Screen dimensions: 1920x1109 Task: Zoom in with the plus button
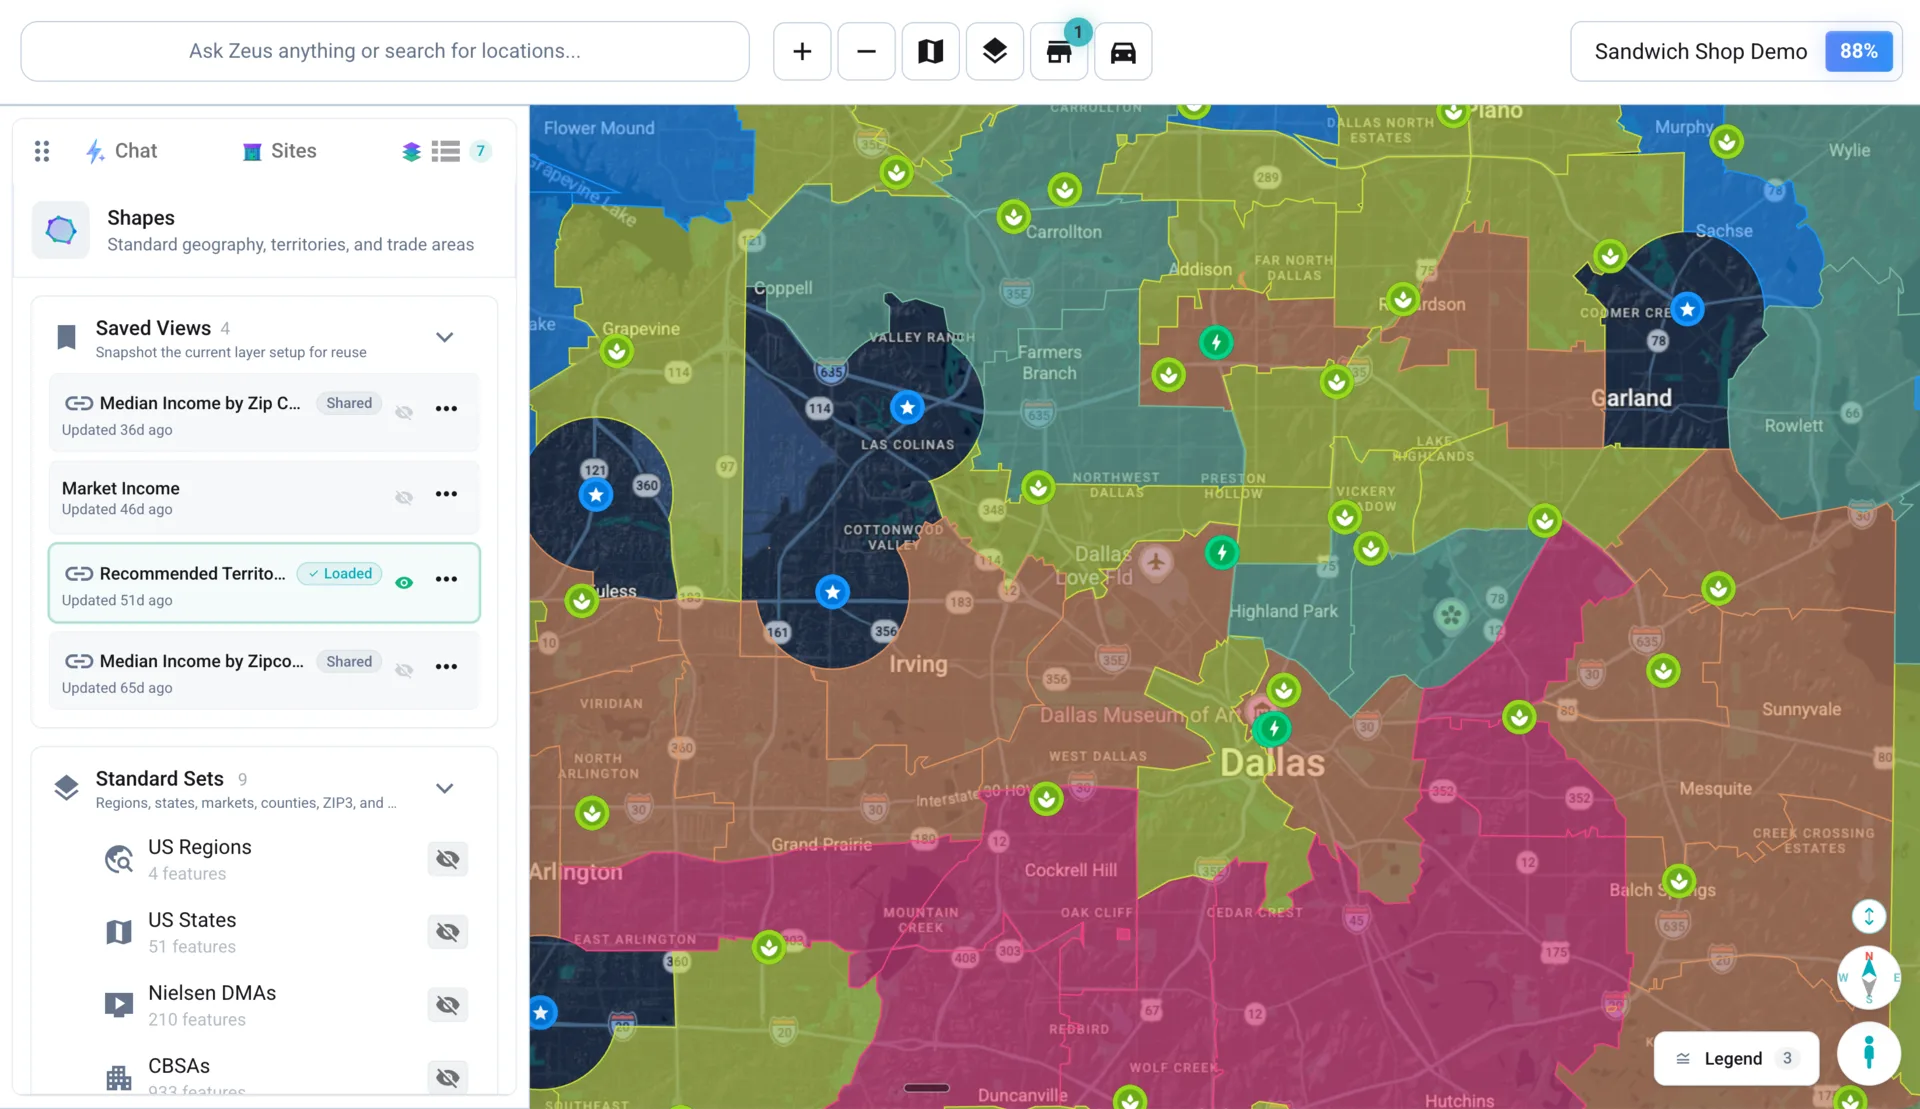pyautogui.click(x=802, y=51)
